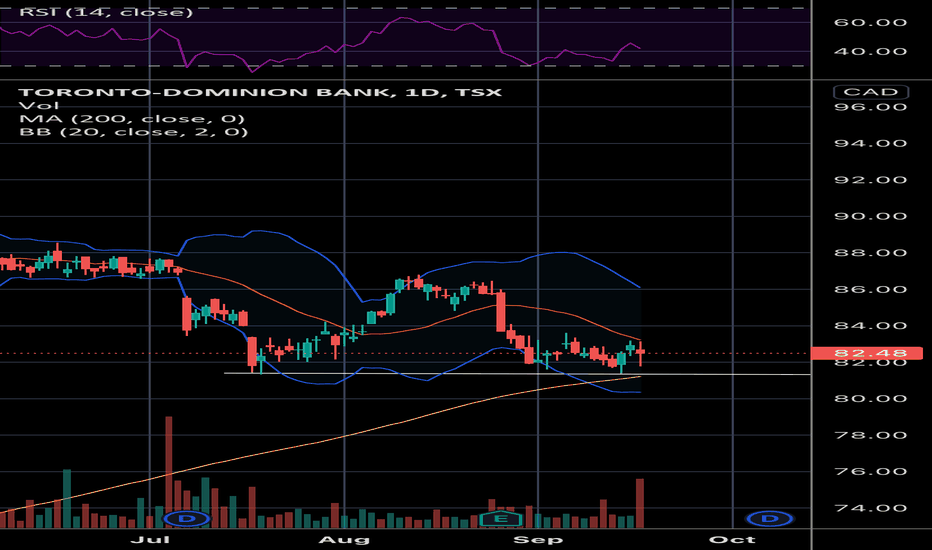Viewport: 932px width, 550px height.
Task: Select the white horizontal support line
Action: [517, 373]
